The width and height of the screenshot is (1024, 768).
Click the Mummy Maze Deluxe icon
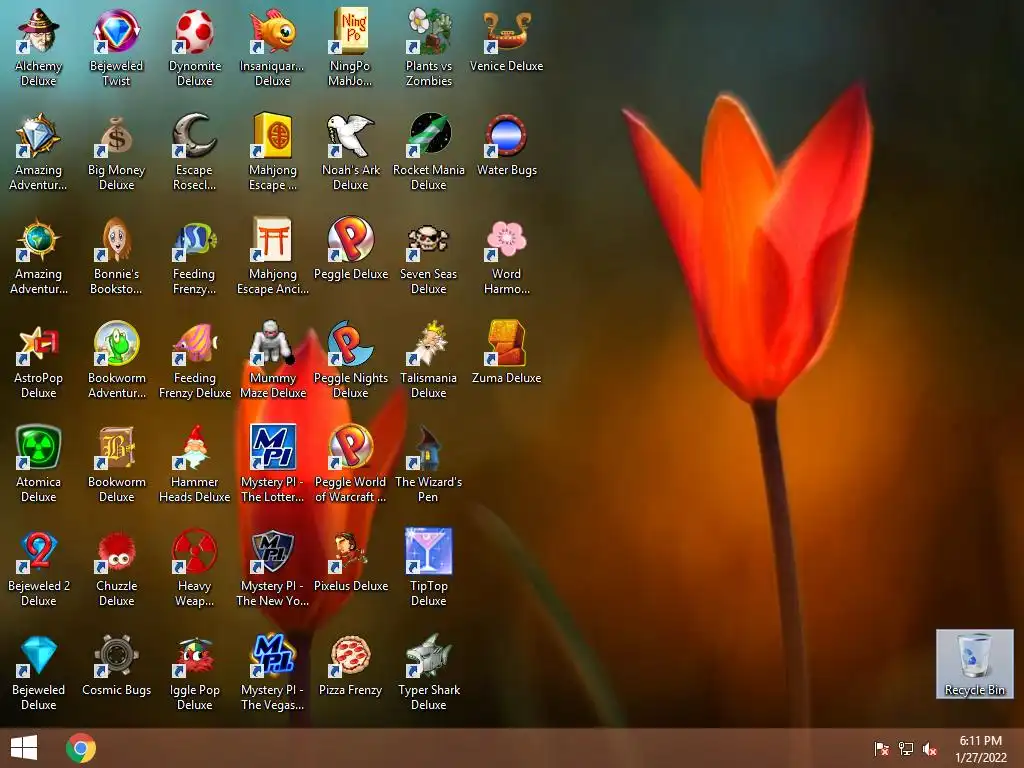pos(272,343)
